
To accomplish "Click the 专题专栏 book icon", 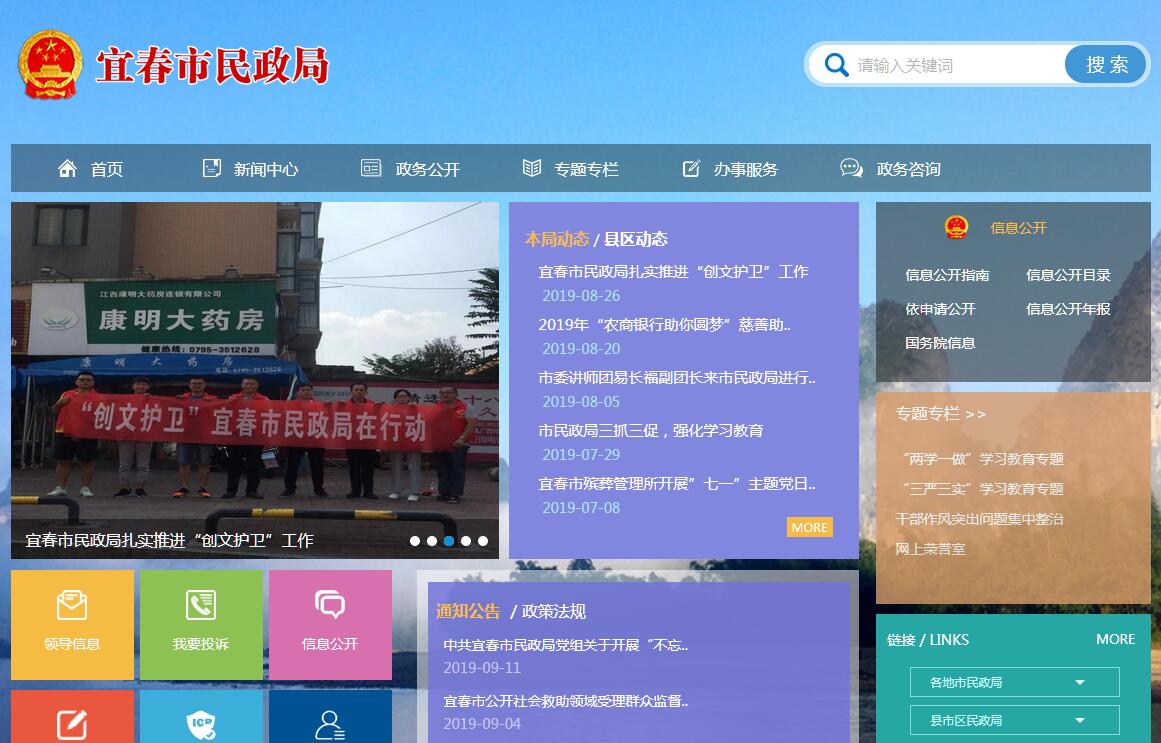I will (x=532, y=168).
